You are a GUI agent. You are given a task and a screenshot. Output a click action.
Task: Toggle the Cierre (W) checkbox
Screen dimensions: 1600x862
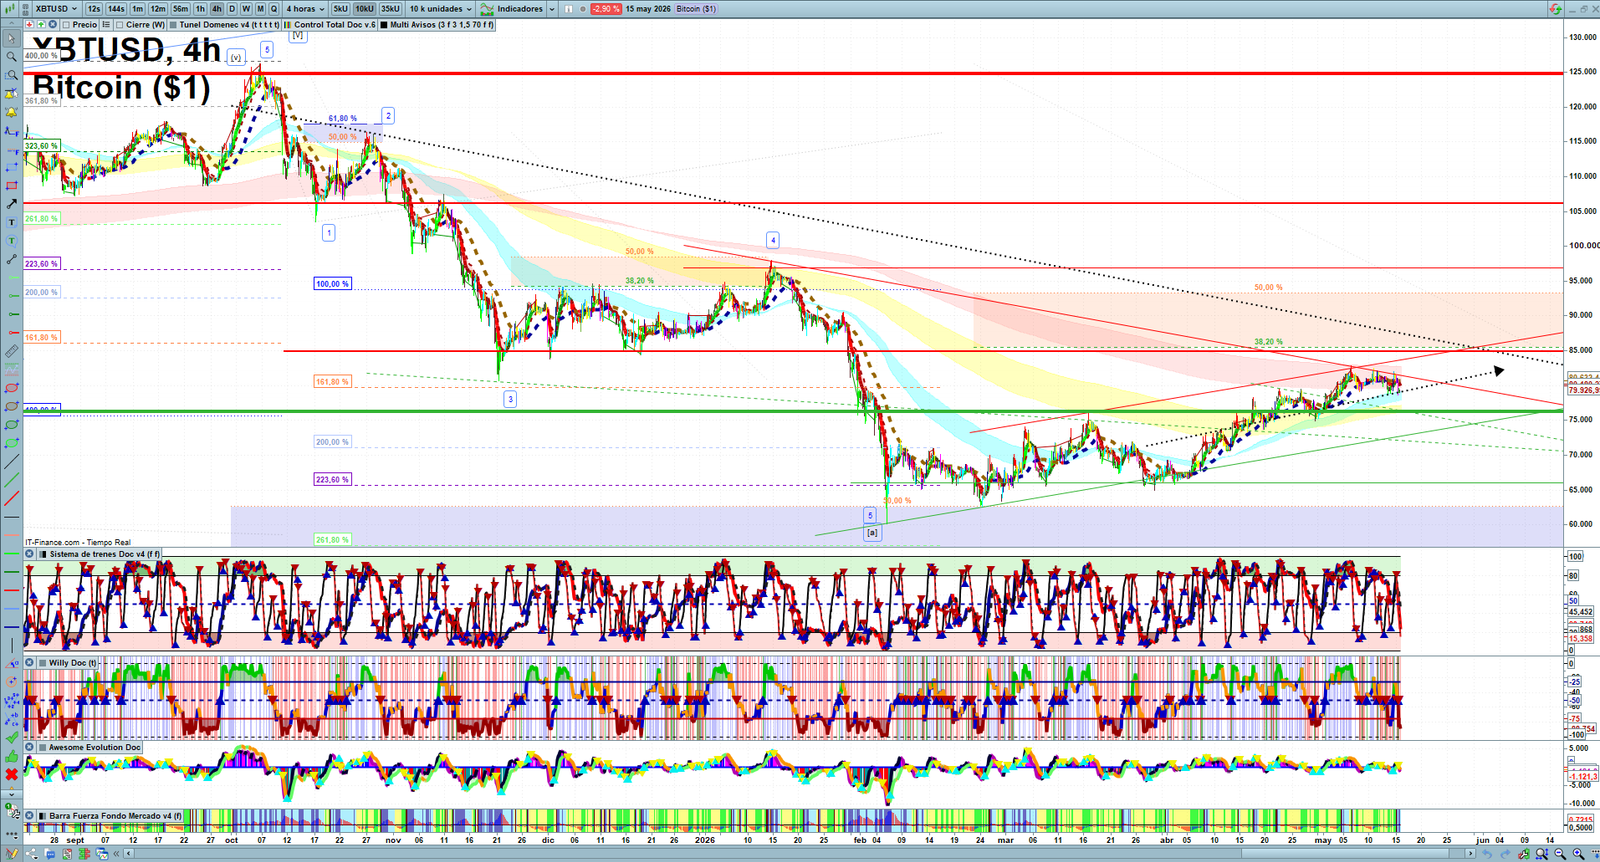[x=119, y=24]
